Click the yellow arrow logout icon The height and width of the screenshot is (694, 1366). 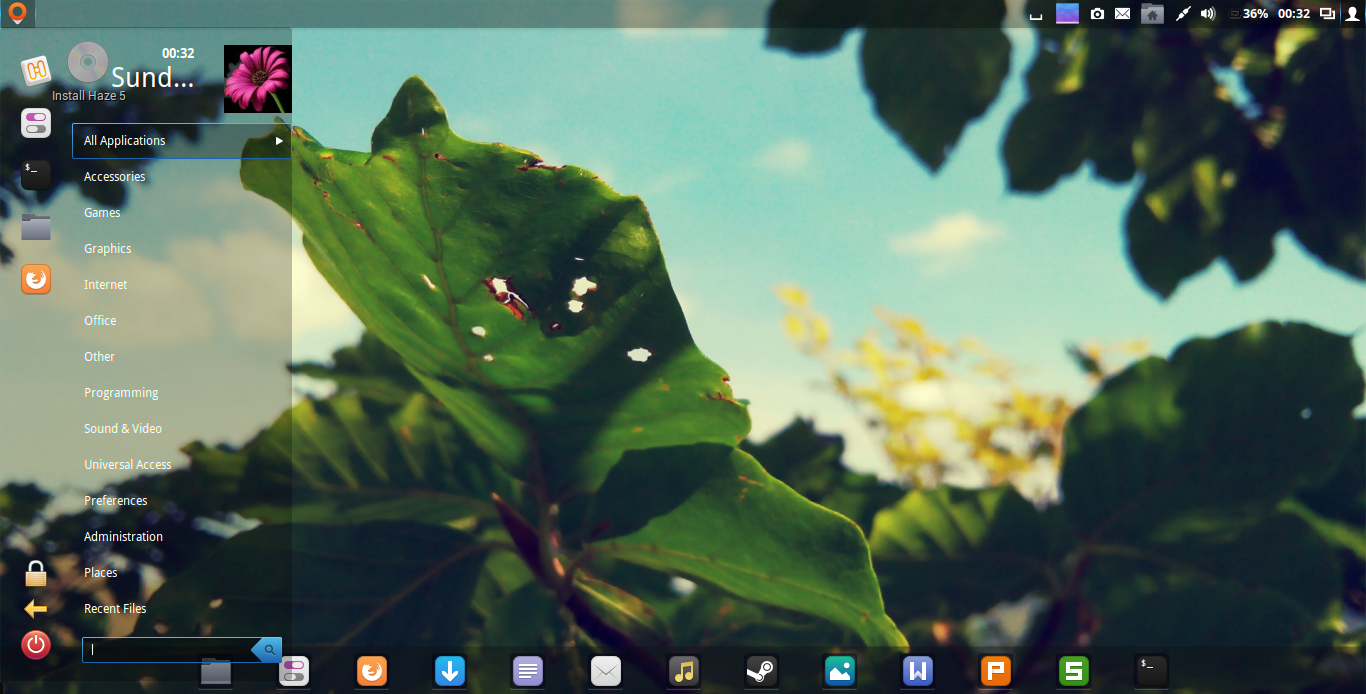[x=36, y=609]
